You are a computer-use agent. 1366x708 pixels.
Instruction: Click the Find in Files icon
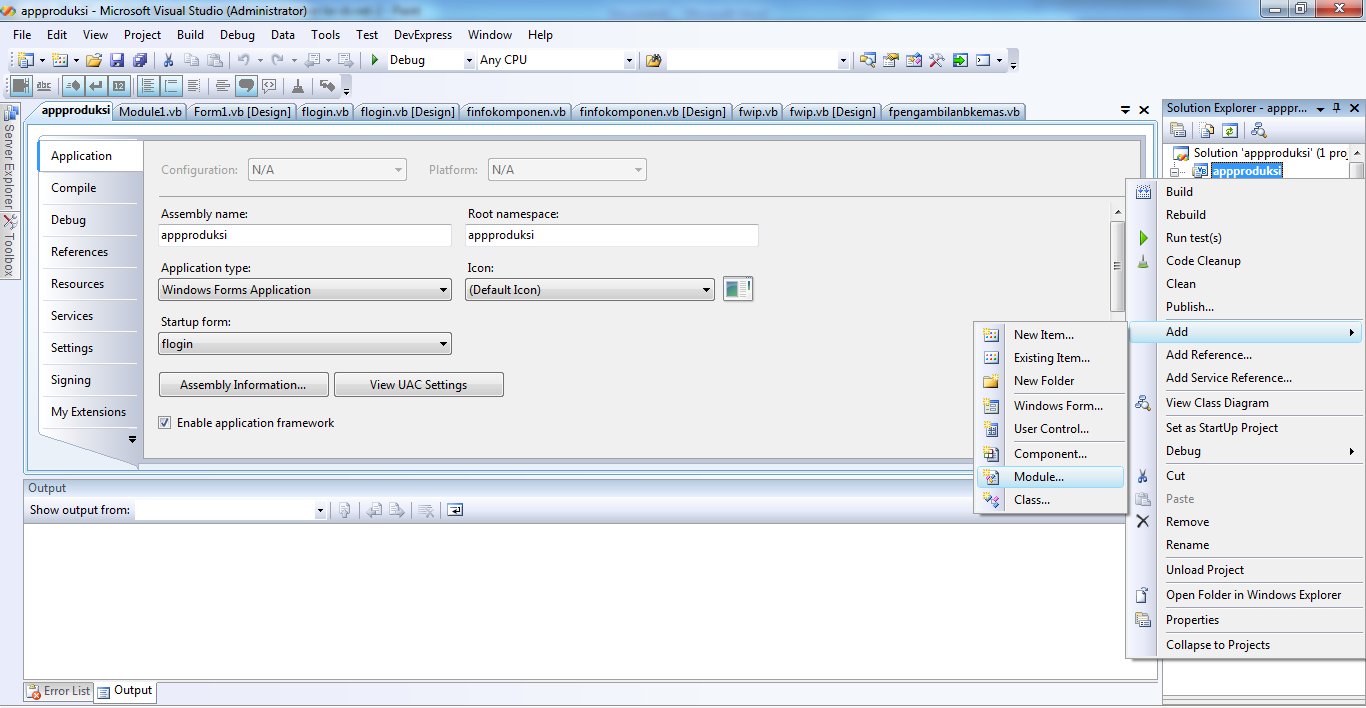pos(653,60)
